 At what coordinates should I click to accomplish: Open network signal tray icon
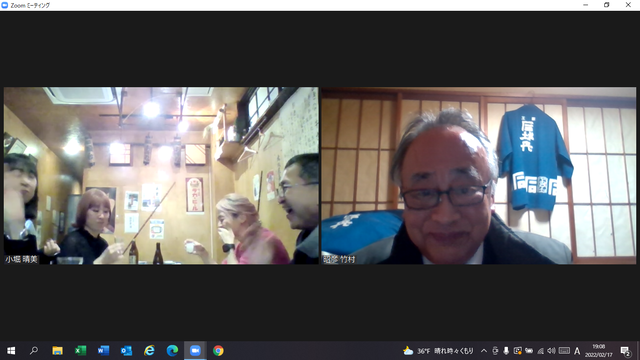(x=540, y=351)
